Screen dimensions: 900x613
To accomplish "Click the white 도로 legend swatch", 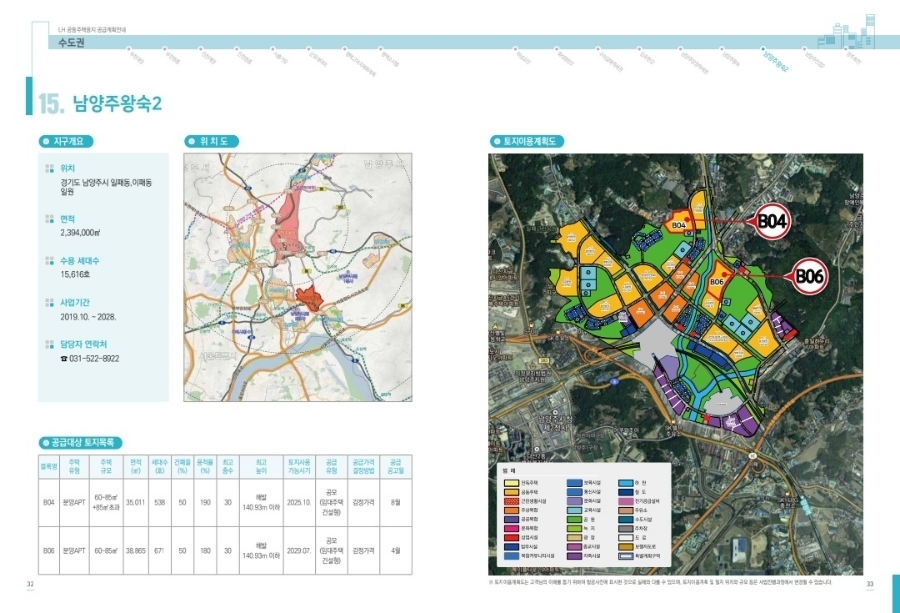I will point(626,538).
